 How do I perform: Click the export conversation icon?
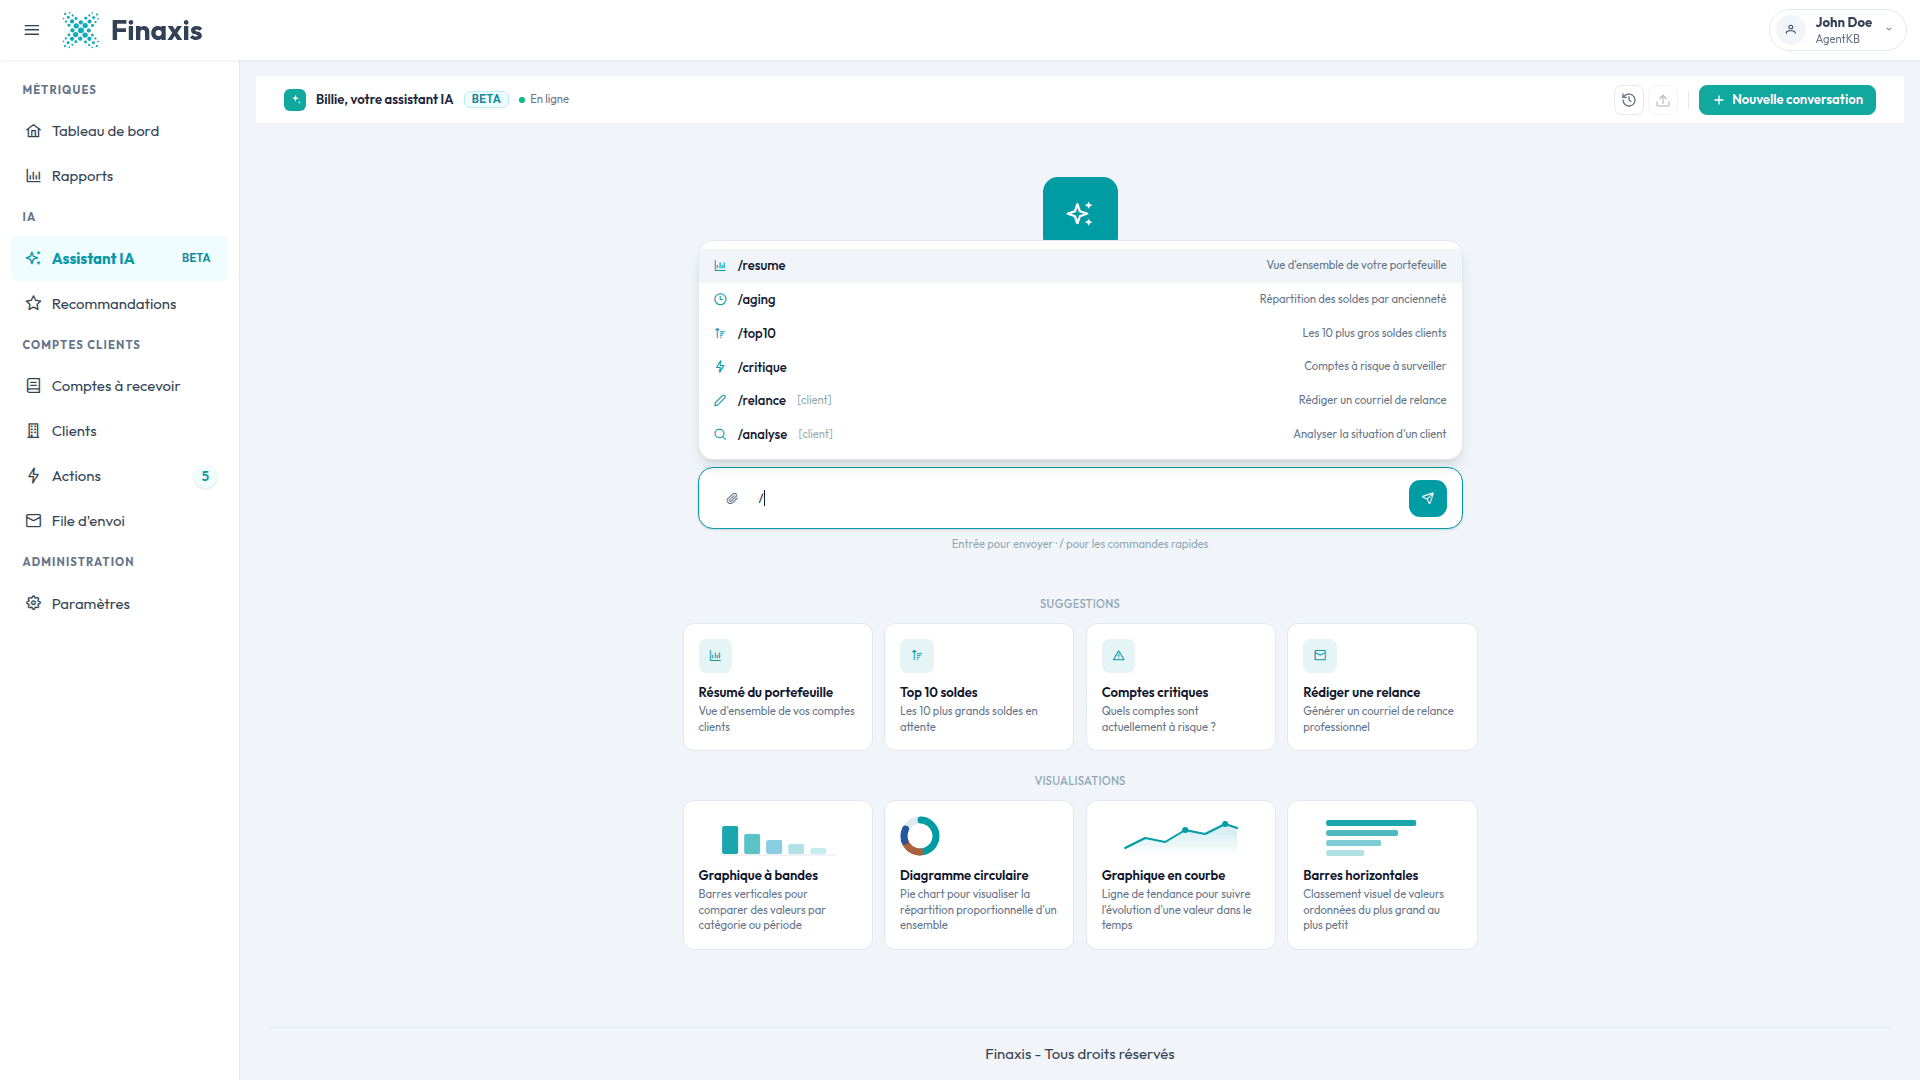coord(1663,100)
